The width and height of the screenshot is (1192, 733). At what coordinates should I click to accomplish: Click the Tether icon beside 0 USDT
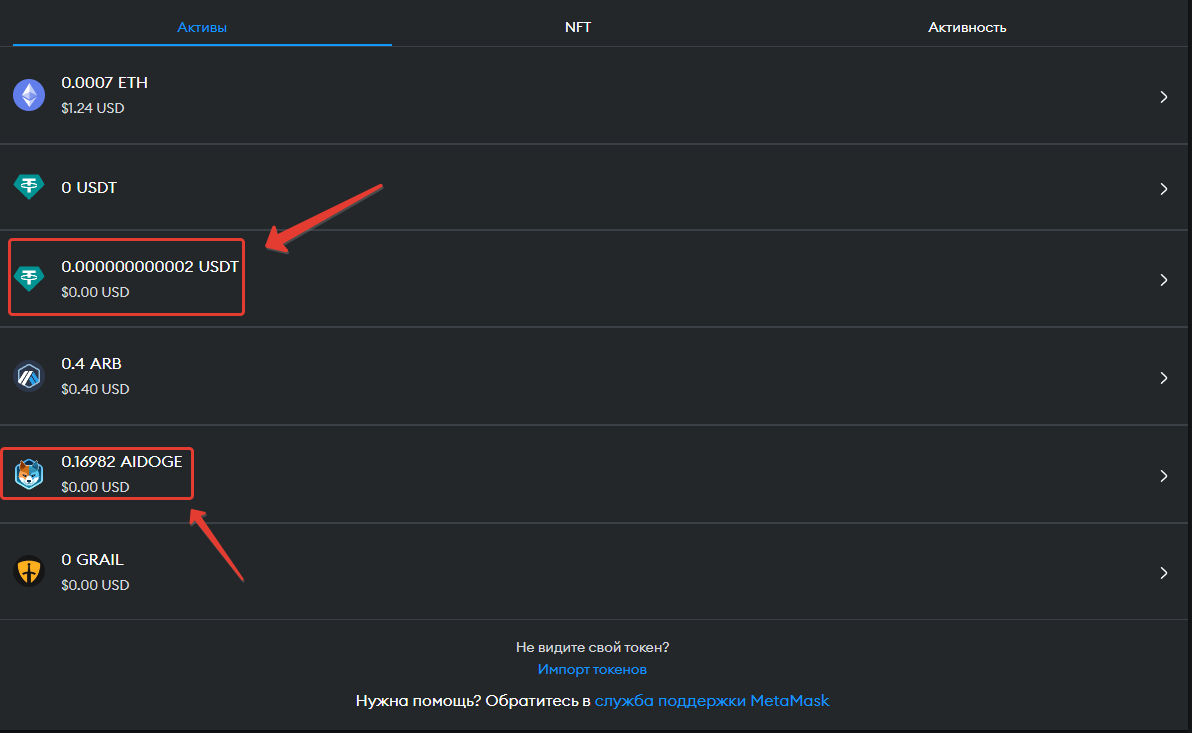(29, 186)
